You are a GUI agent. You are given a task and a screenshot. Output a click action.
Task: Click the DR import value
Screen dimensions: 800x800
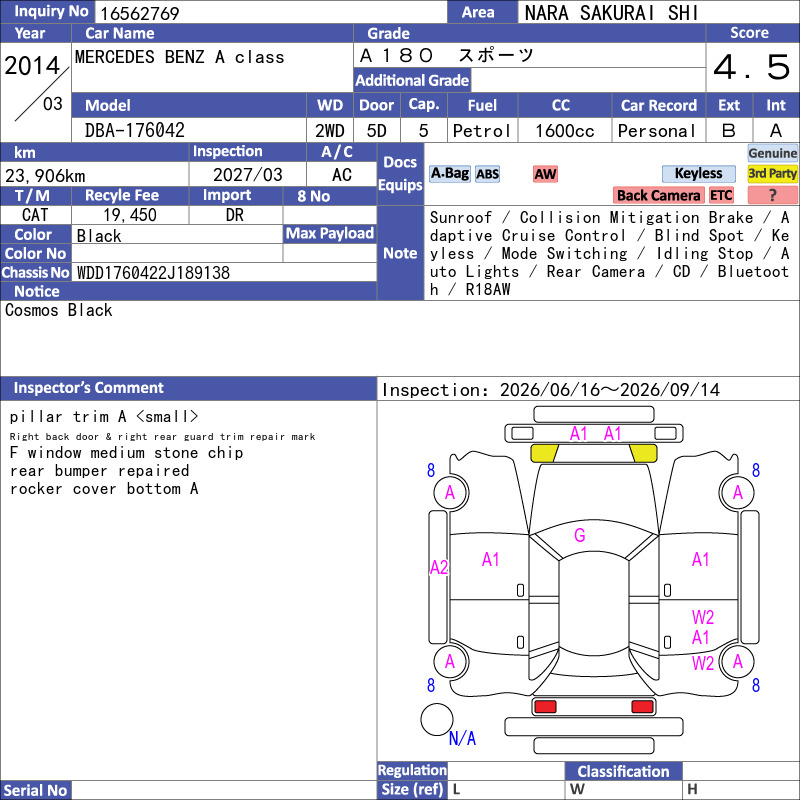click(x=235, y=215)
